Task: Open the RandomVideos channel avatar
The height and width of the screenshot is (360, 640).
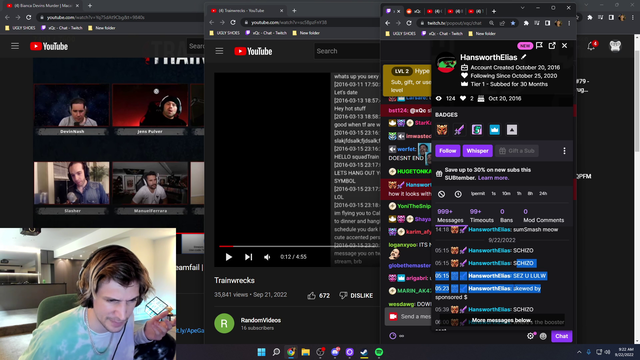Action: pos(224,323)
